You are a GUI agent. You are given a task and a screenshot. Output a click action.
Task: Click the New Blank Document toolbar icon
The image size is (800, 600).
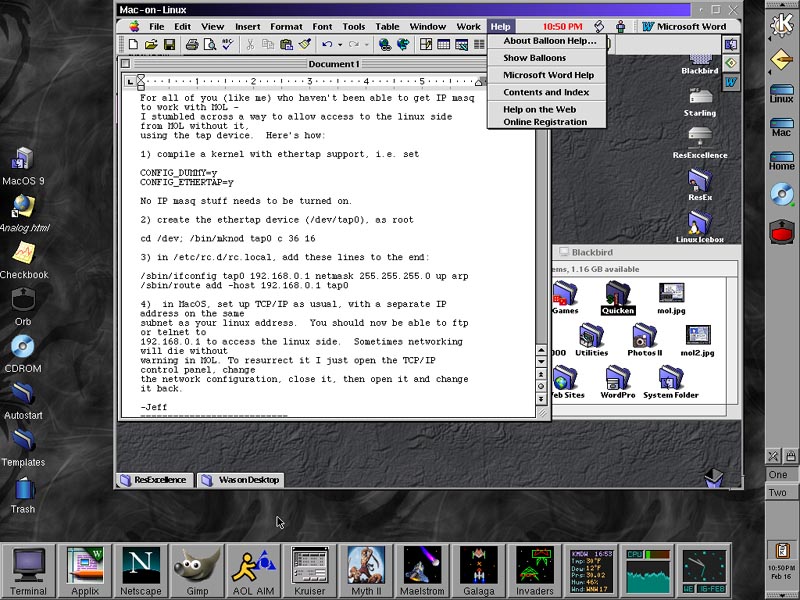(x=133, y=44)
